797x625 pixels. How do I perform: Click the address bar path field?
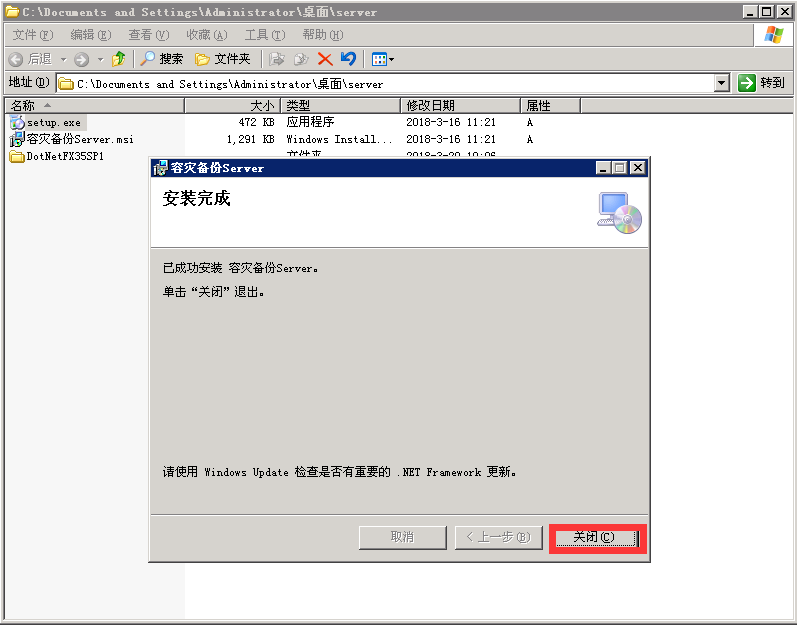[x=390, y=84]
